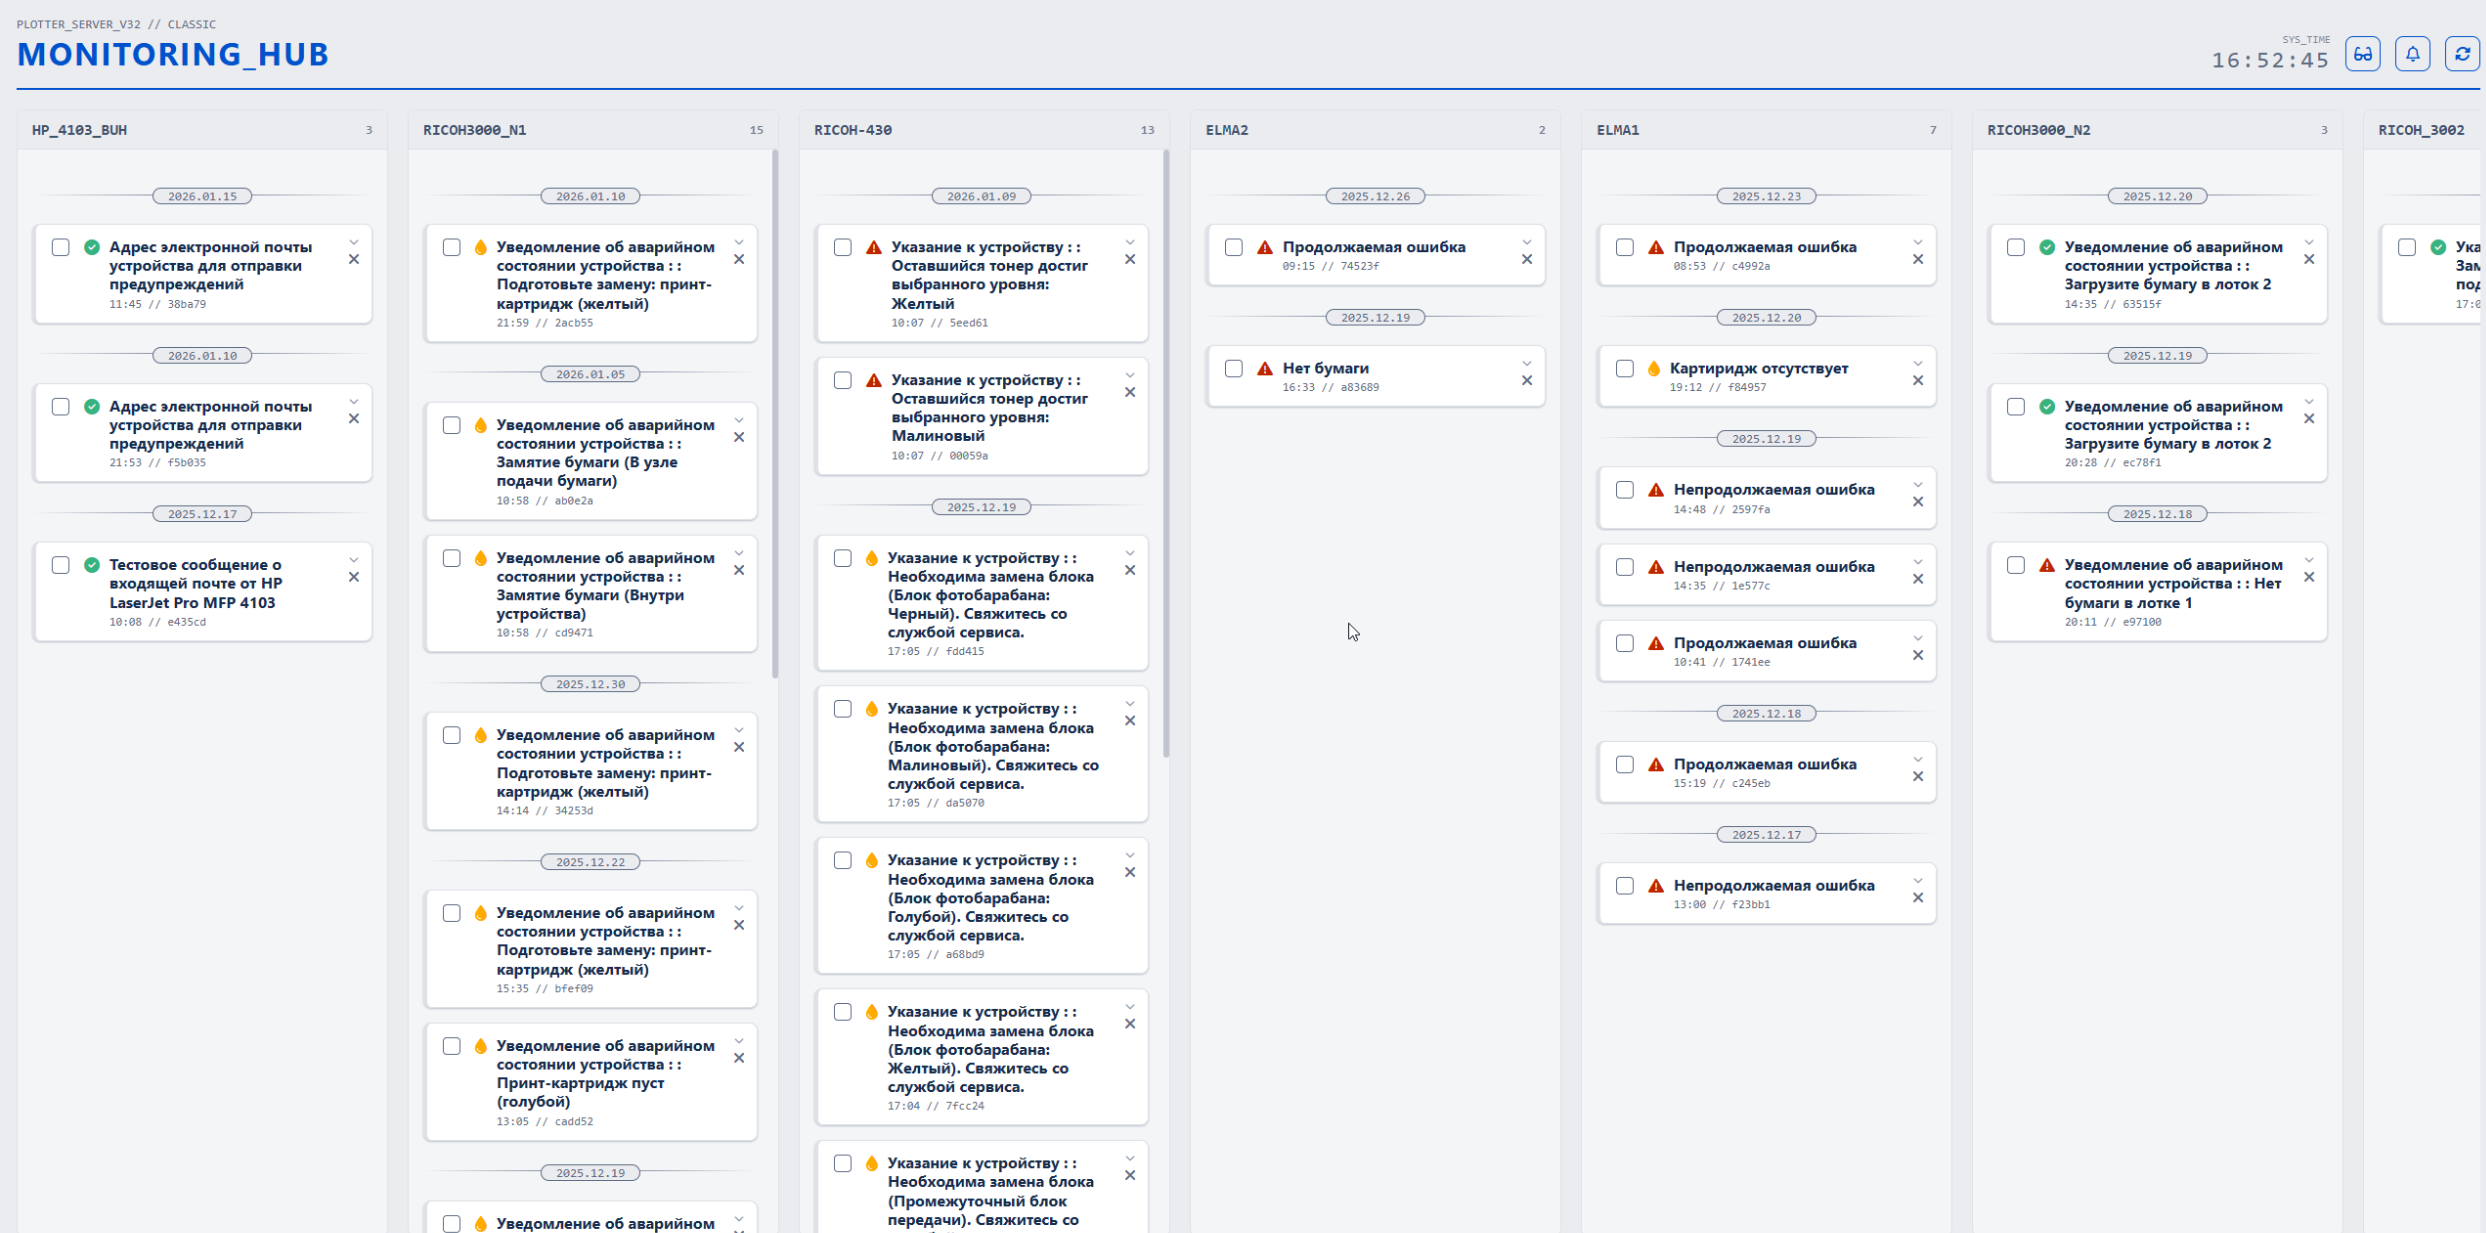This screenshot has width=2486, height=1233.
Task: Dismiss yellow toner card 5eed61
Action: coord(1130,259)
